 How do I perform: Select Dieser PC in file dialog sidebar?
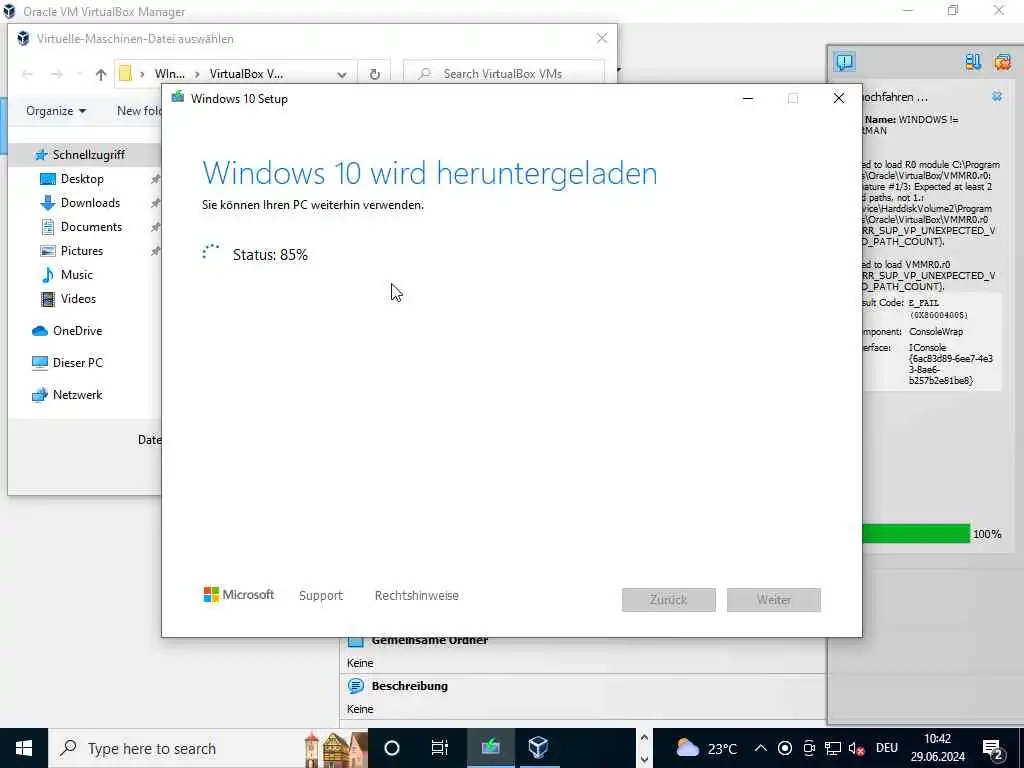[77, 363]
